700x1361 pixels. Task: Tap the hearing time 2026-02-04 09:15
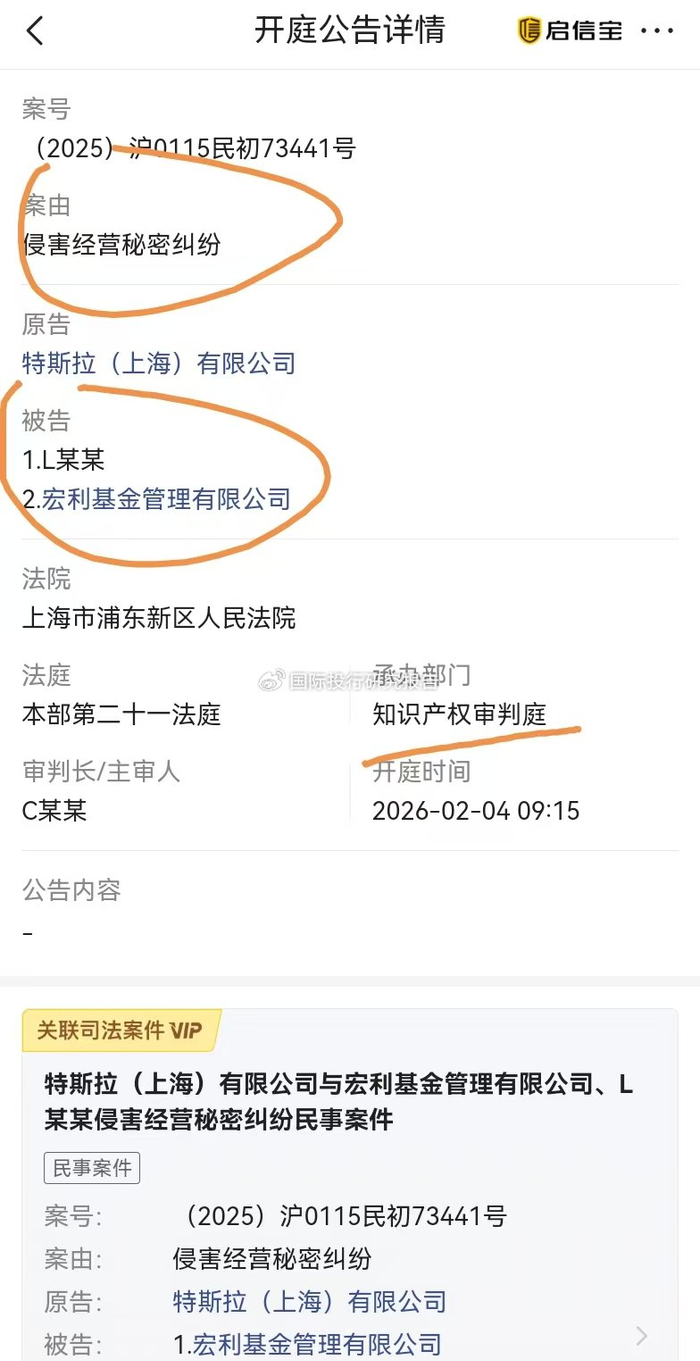476,810
